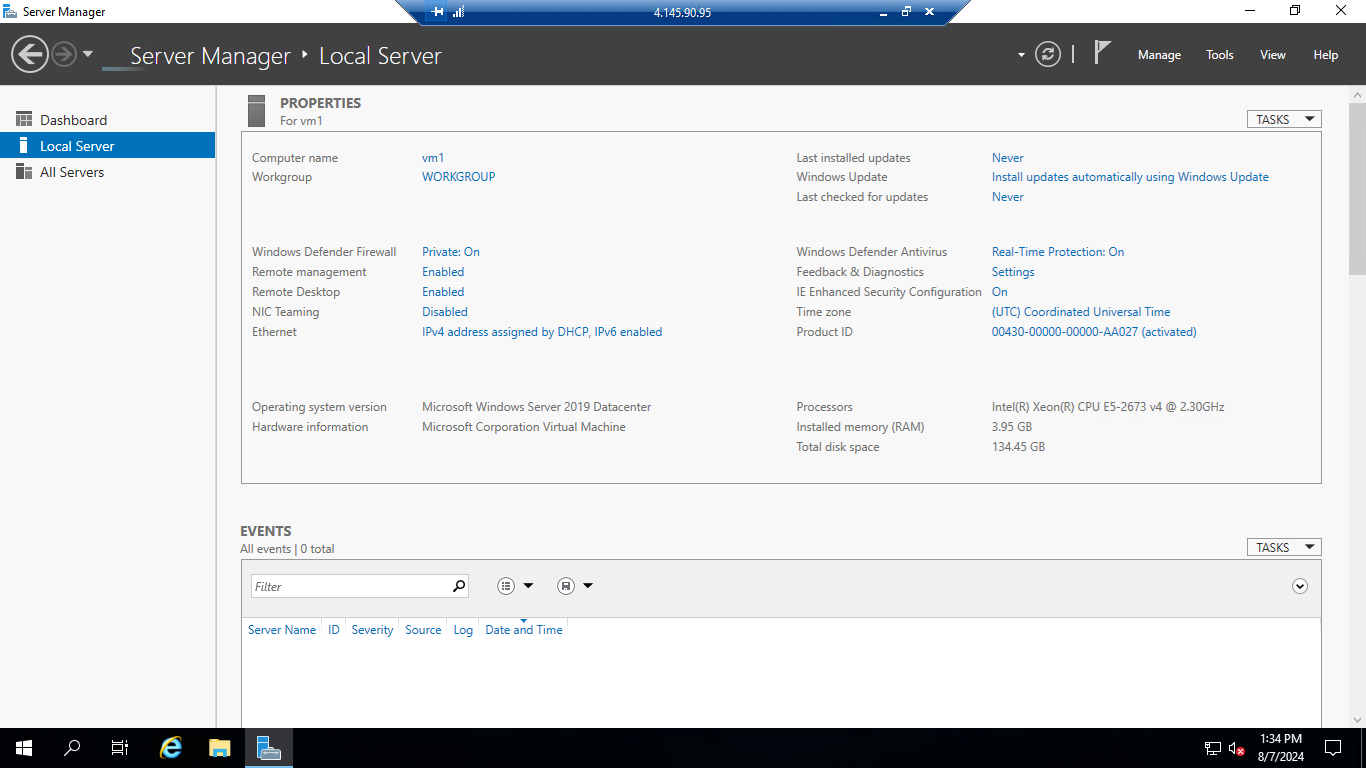Viewport: 1366px width, 768px height.
Task: Open Feedback & Diagnostics Settings link
Action: (x=1013, y=272)
